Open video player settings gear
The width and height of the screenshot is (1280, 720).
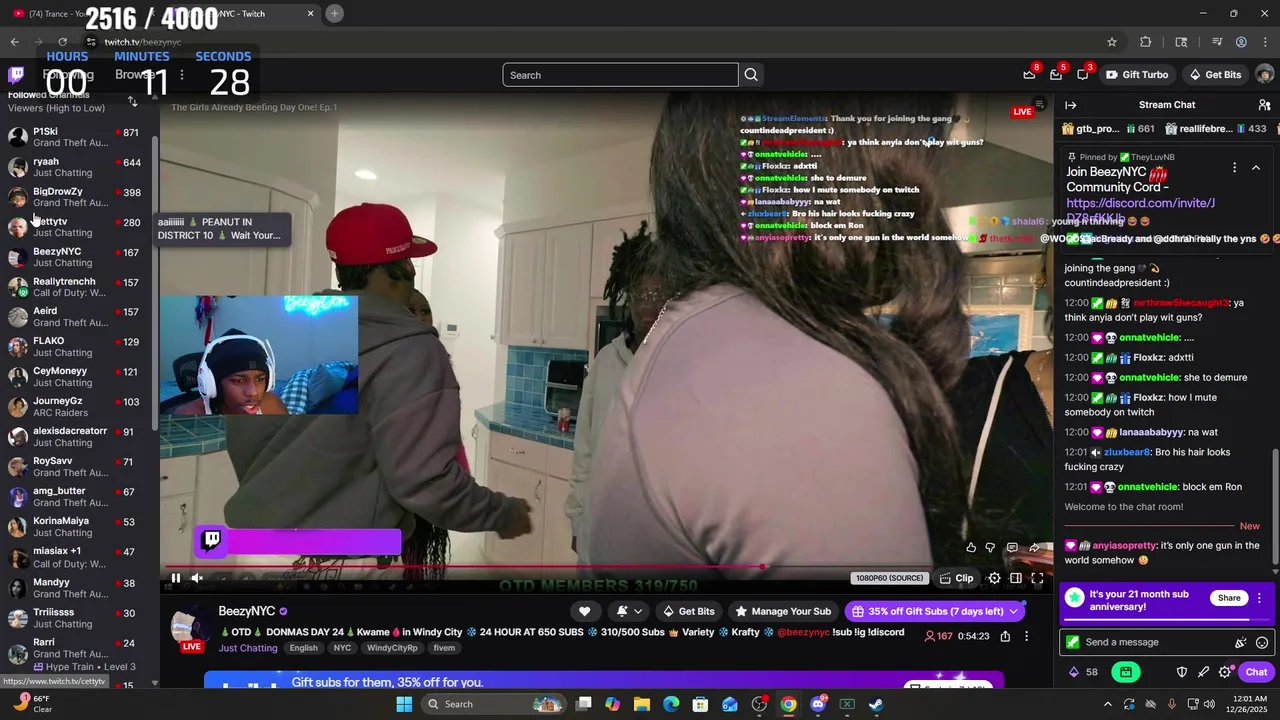point(994,578)
